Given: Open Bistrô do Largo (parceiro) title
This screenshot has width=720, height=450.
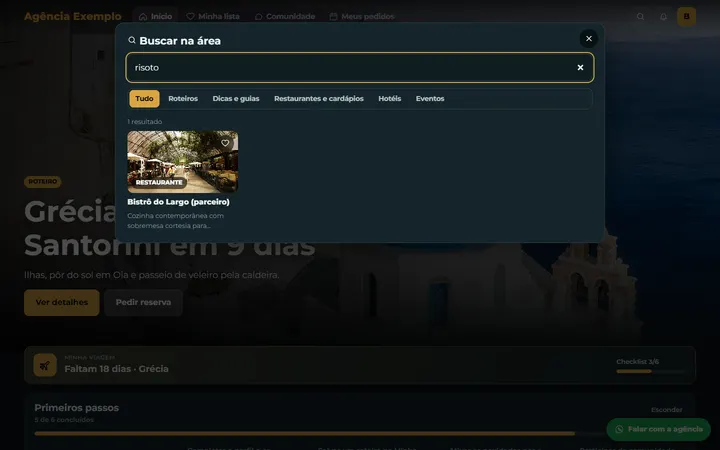Looking at the screenshot, I should (x=178, y=202).
